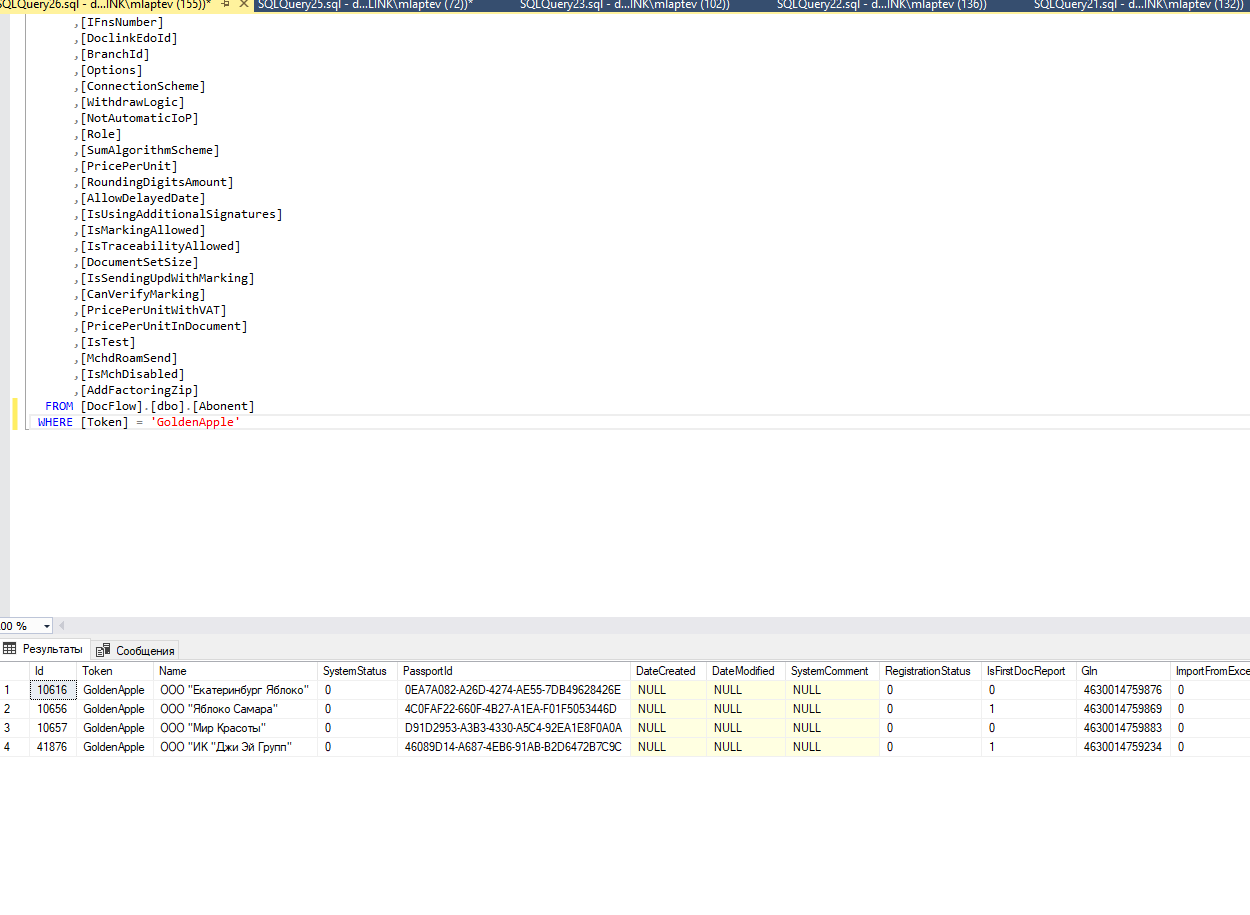Click the Token column header
1250x915 pixels.
115,671
